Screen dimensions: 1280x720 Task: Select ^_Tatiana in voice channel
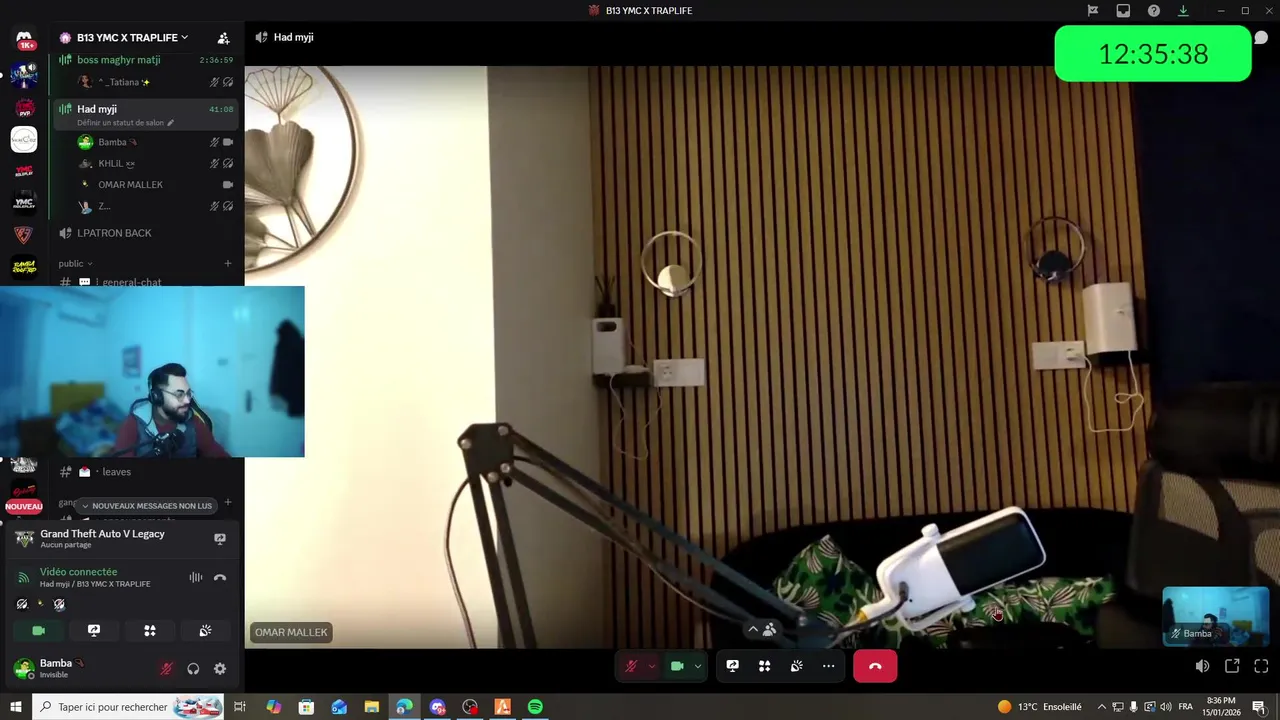pos(147,82)
